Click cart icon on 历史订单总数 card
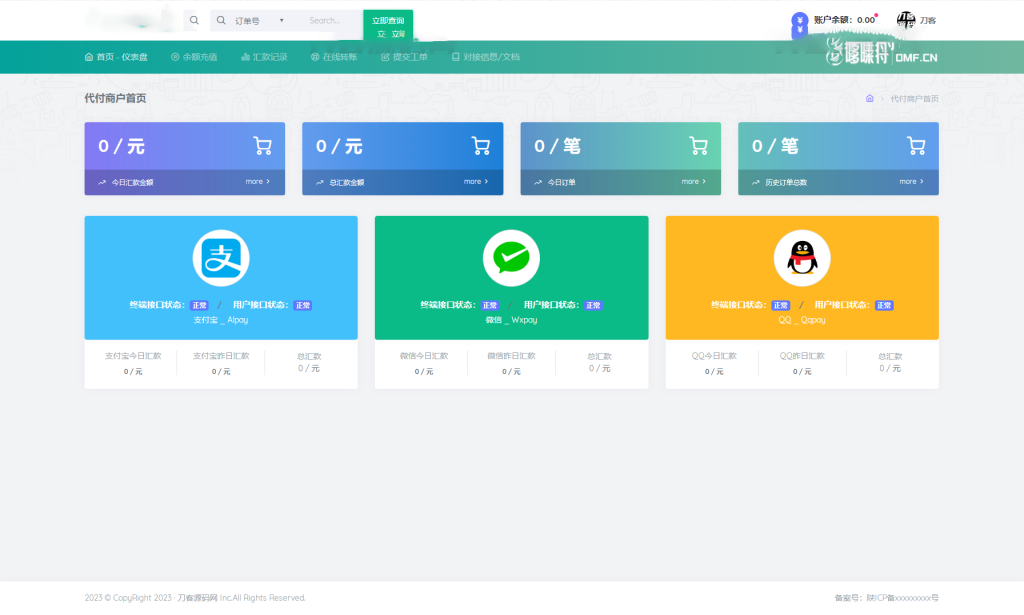 coord(916,146)
